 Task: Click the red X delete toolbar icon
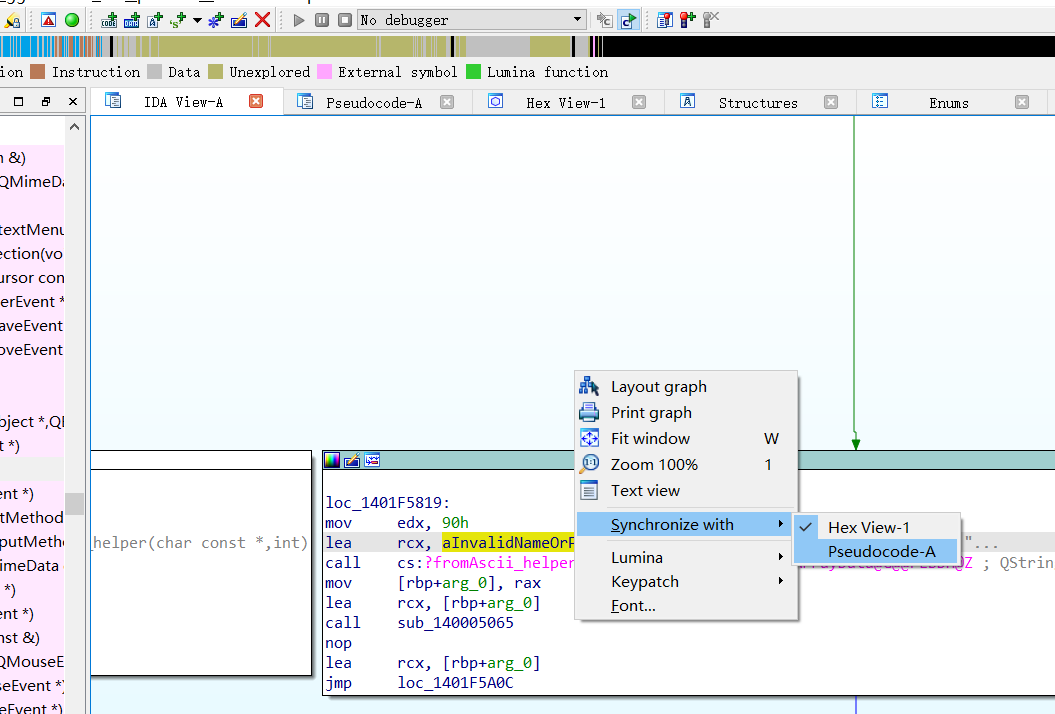262,20
